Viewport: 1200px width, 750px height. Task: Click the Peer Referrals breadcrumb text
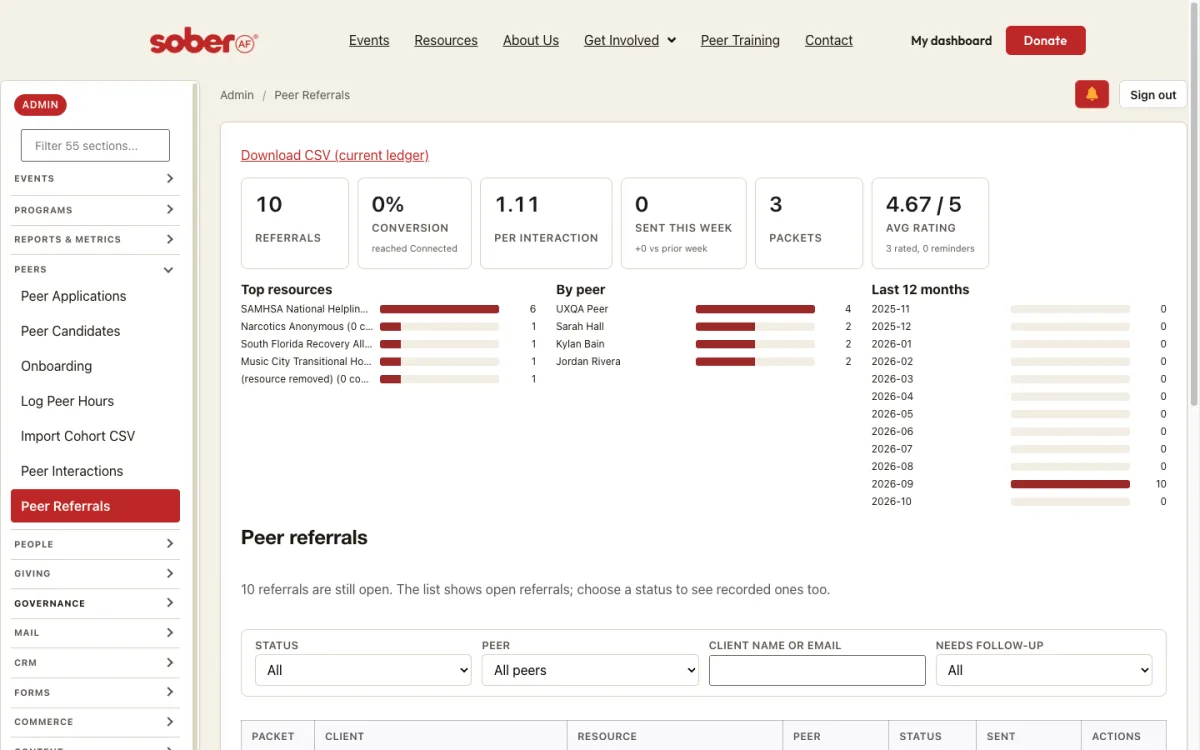coord(312,95)
